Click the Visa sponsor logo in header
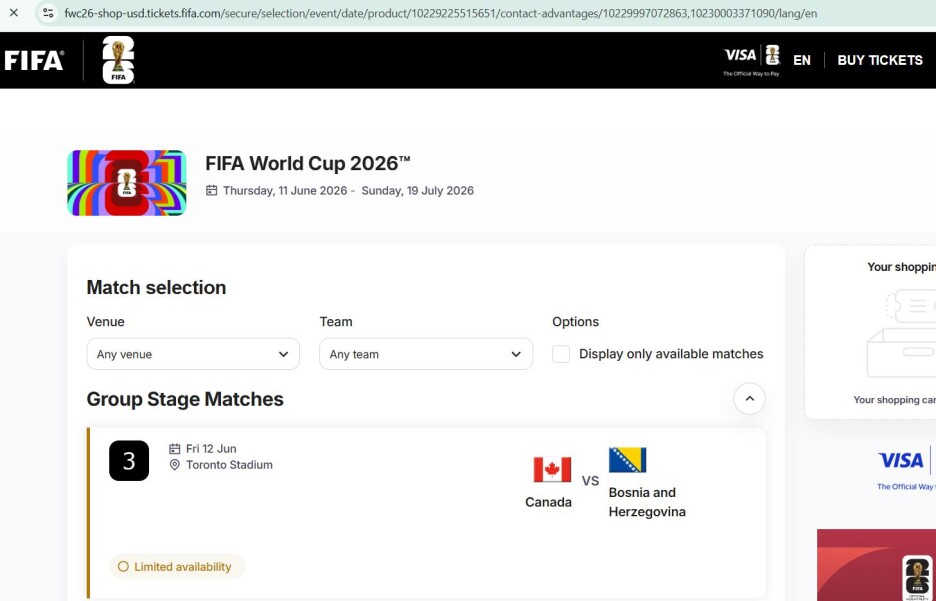The image size is (936, 601). [x=741, y=57]
